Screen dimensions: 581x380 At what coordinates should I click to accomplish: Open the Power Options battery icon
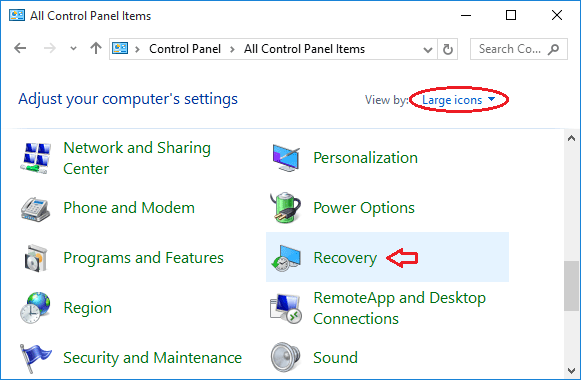click(x=285, y=207)
